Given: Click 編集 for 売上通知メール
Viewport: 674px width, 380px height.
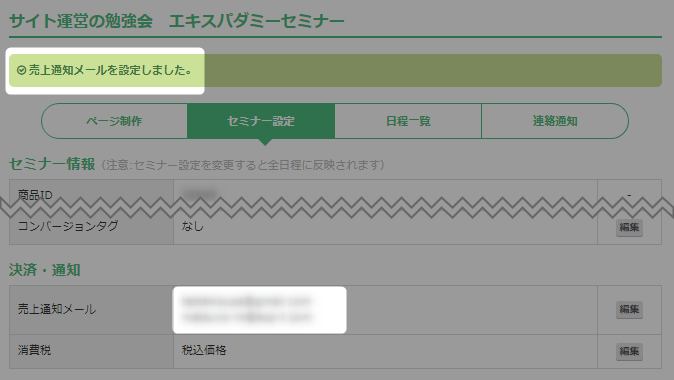Looking at the screenshot, I should coord(629,309).
